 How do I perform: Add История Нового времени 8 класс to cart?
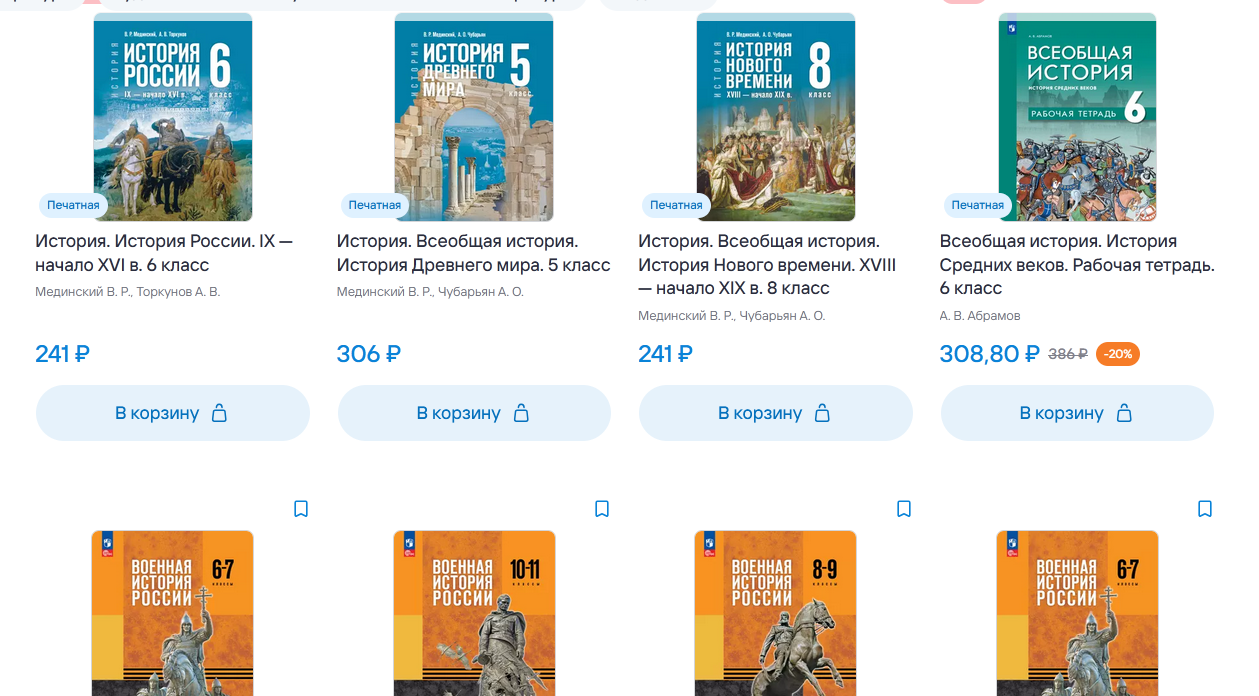point(776,413)
